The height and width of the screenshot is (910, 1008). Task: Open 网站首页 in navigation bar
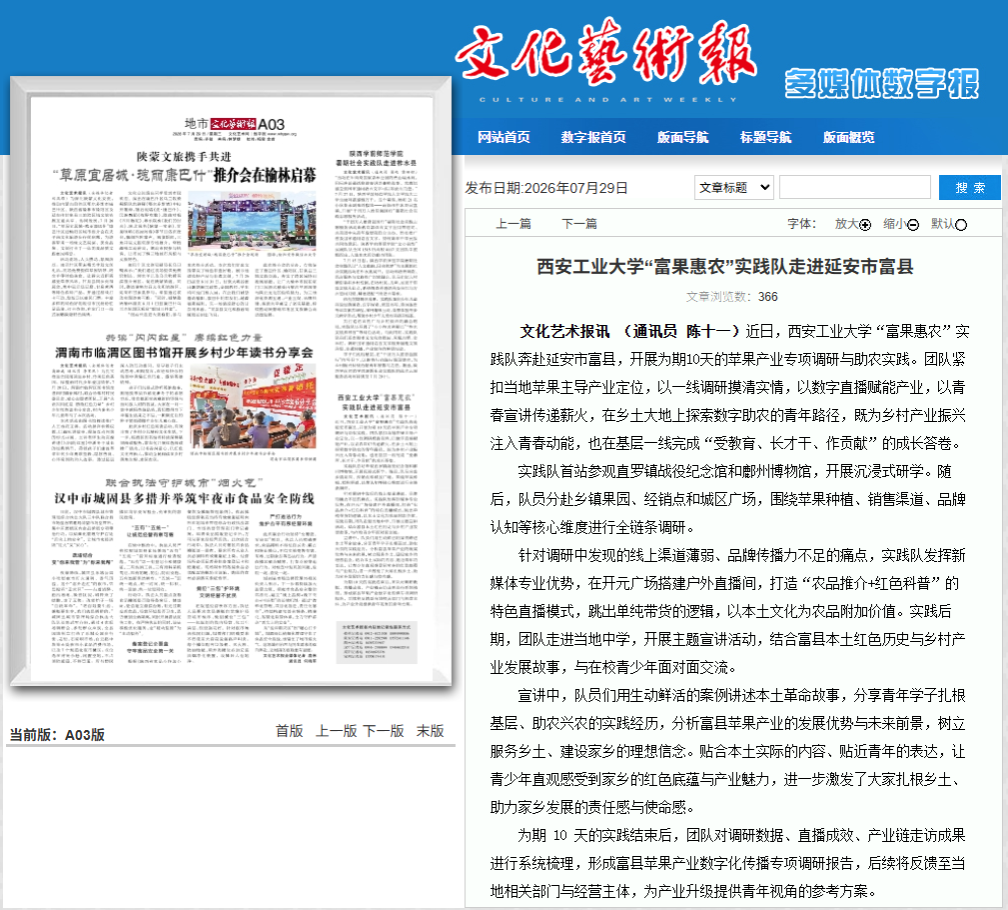point(503,137)
